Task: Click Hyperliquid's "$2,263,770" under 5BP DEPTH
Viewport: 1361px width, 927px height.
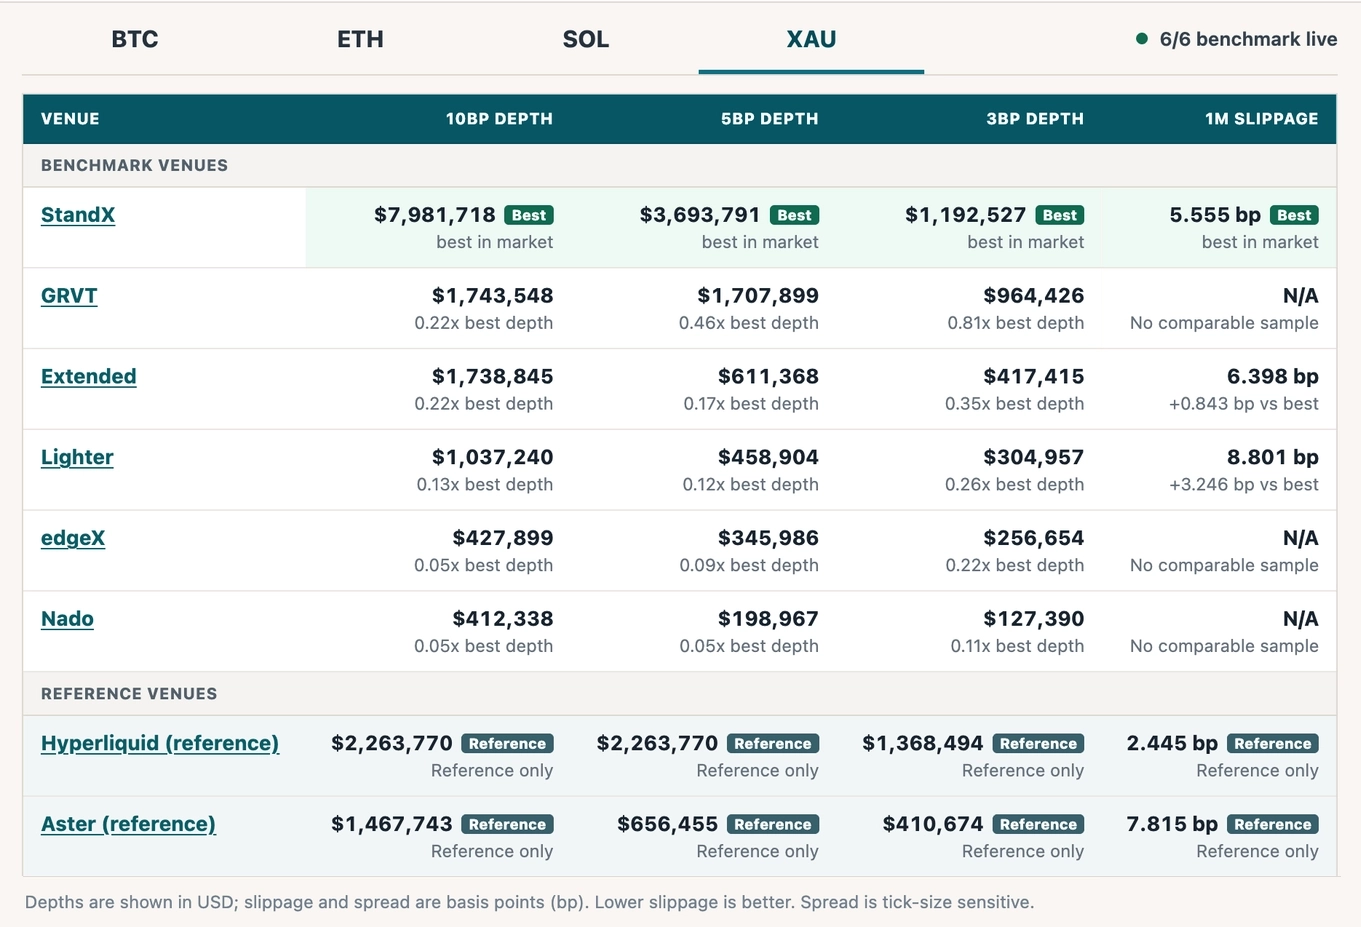Action: [657, 743]
